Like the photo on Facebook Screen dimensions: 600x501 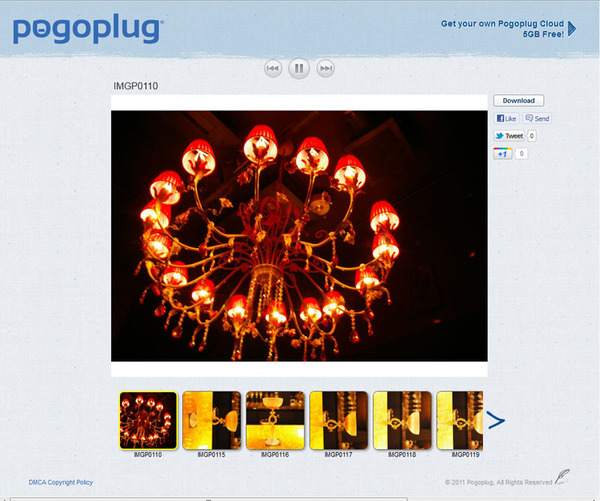tap(506, 118)
